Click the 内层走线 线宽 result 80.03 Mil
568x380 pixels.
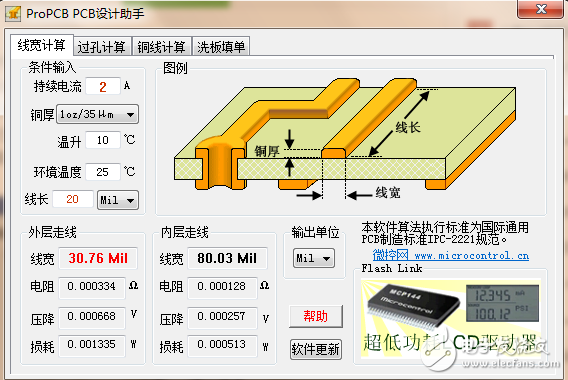(x=227, y=258)
